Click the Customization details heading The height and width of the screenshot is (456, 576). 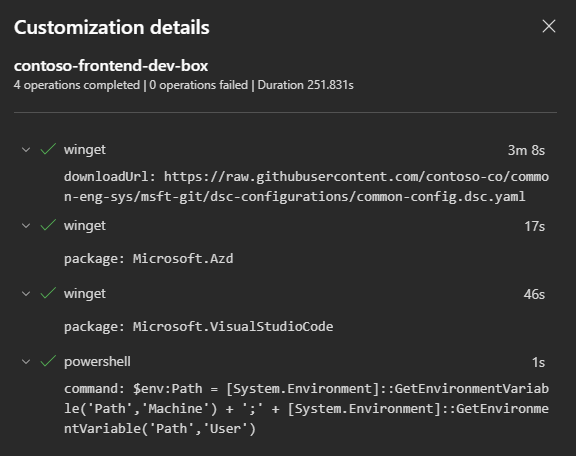coord(112,28)
